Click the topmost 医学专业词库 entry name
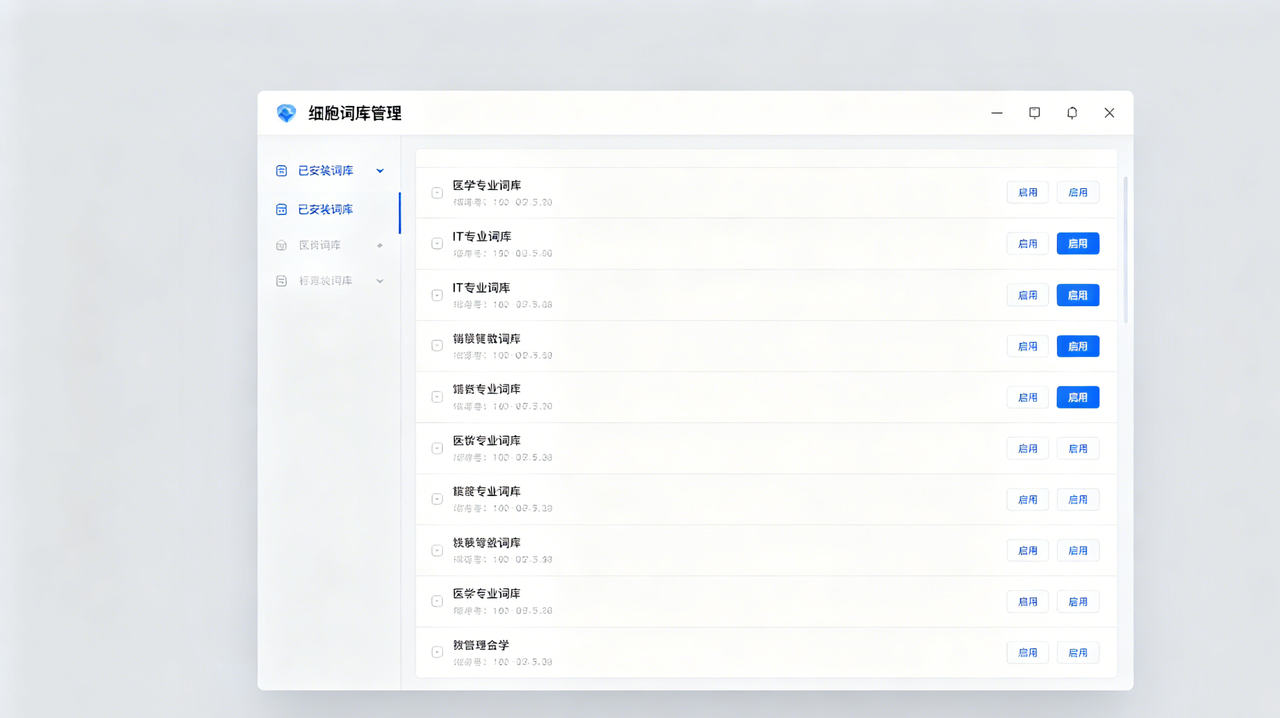Screen dimensions: 1280x718 (487, 185)
